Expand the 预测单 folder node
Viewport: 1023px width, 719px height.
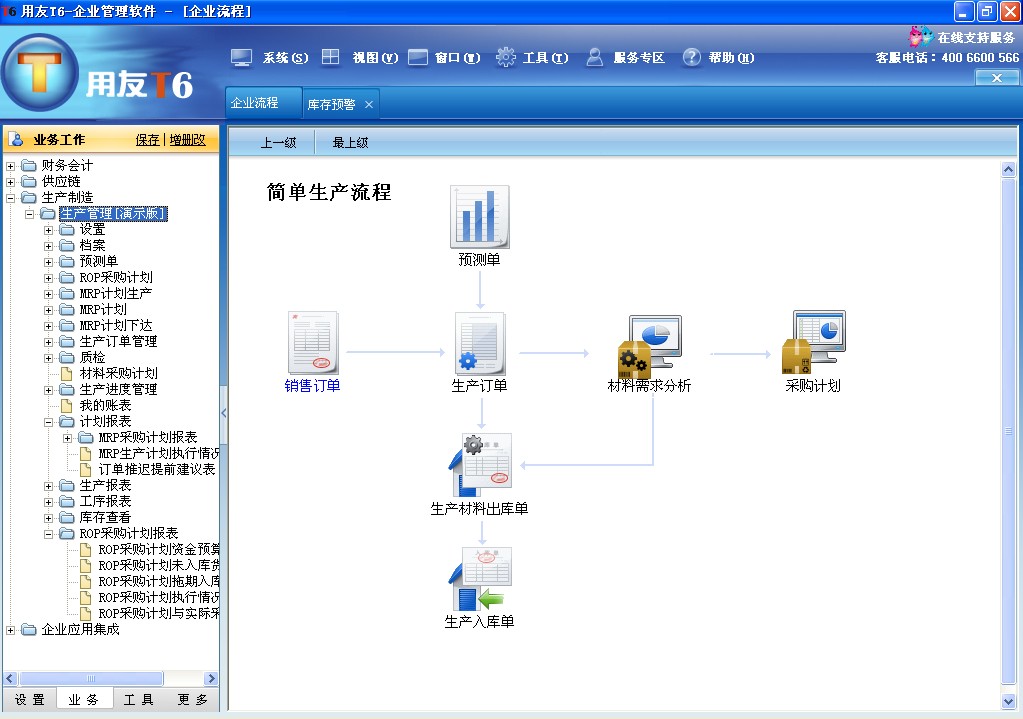click(x=48, y=262)
